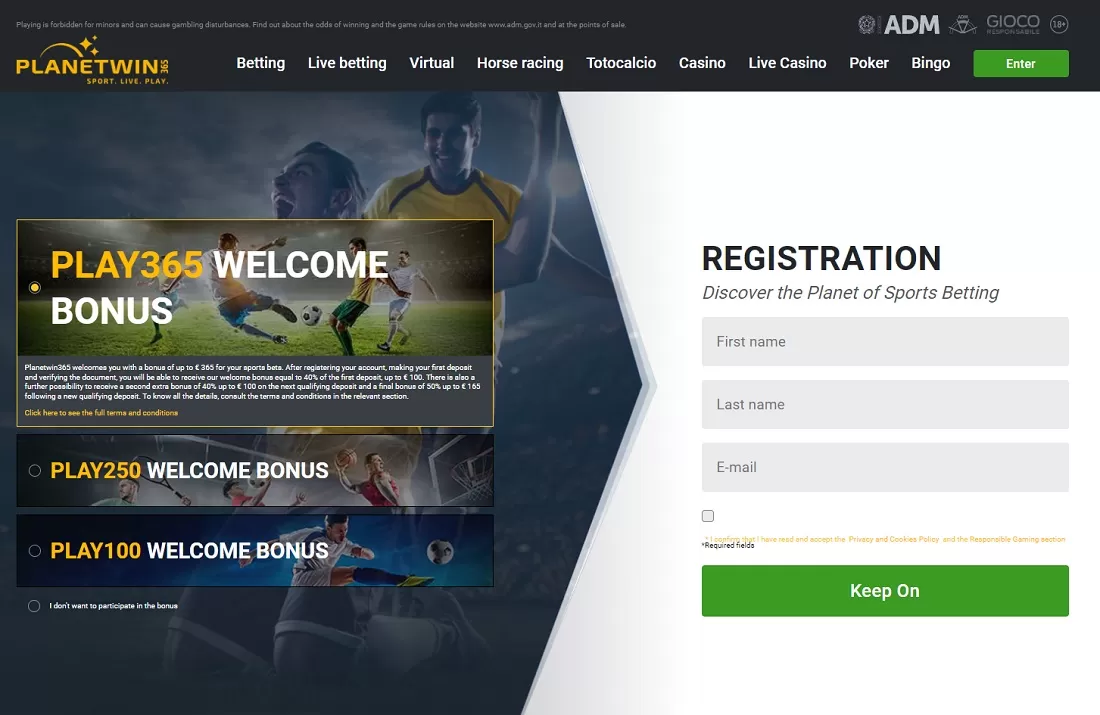
Task: Click the ADM logo icon
Action: tap(911, 25)
